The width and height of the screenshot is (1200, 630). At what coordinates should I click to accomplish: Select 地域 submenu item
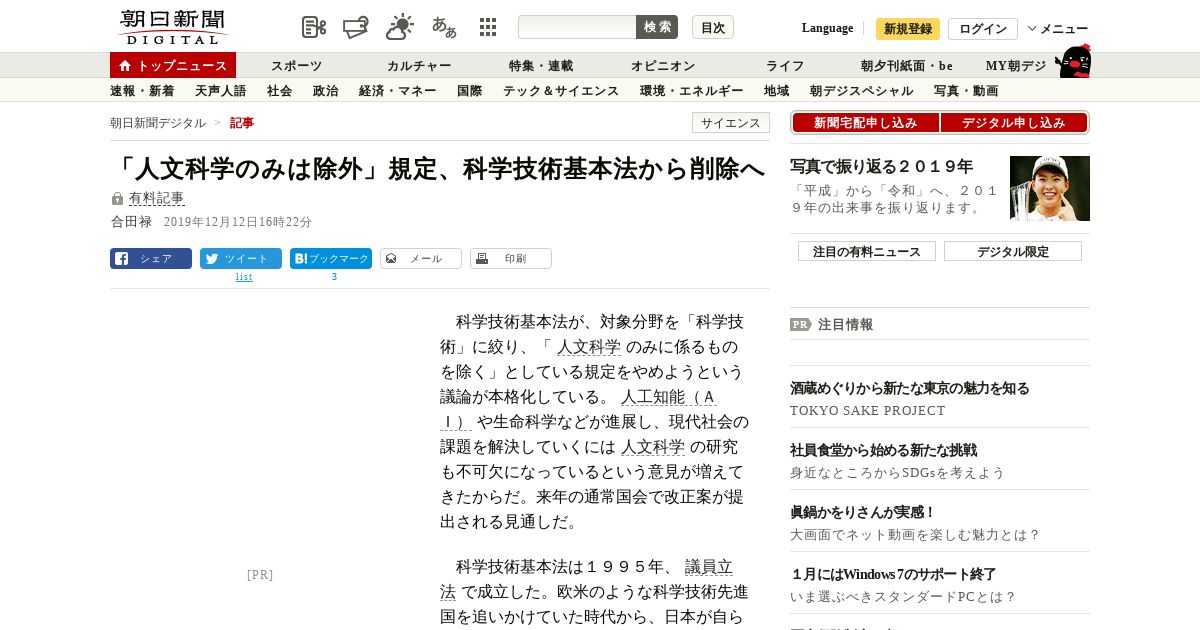click(x=777, y=91)
